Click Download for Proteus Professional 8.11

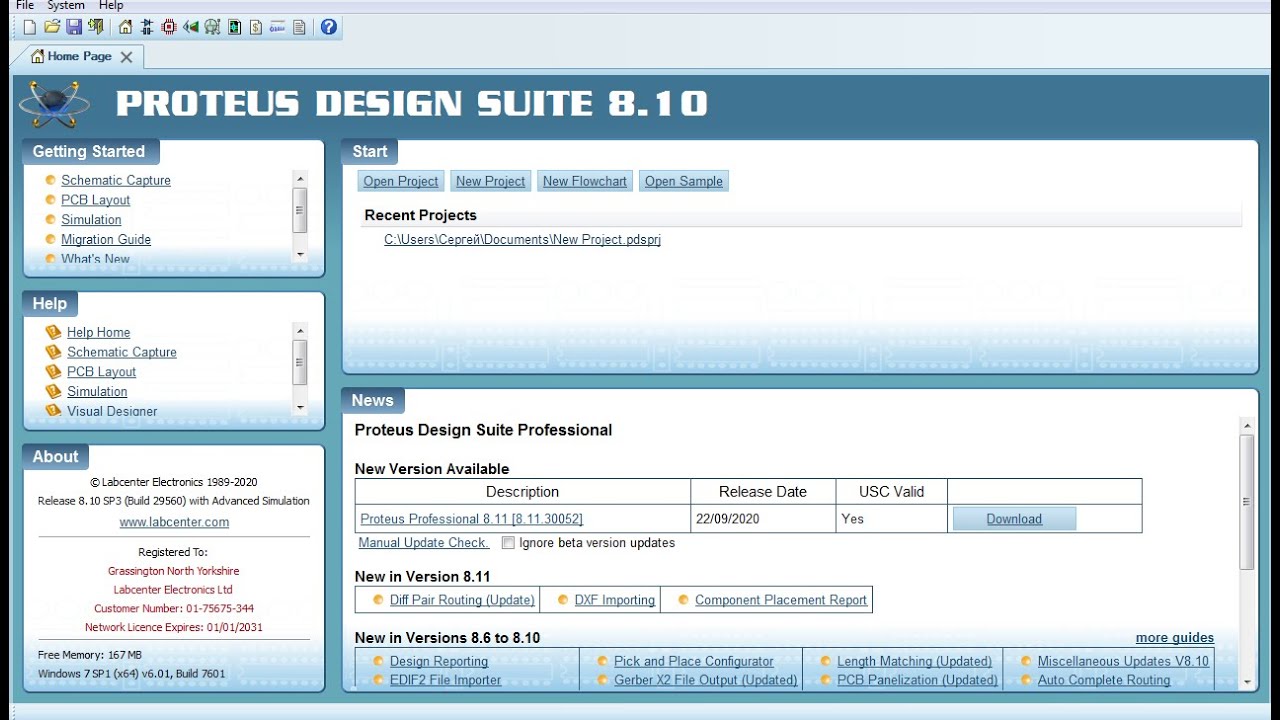pos(1014,519)
